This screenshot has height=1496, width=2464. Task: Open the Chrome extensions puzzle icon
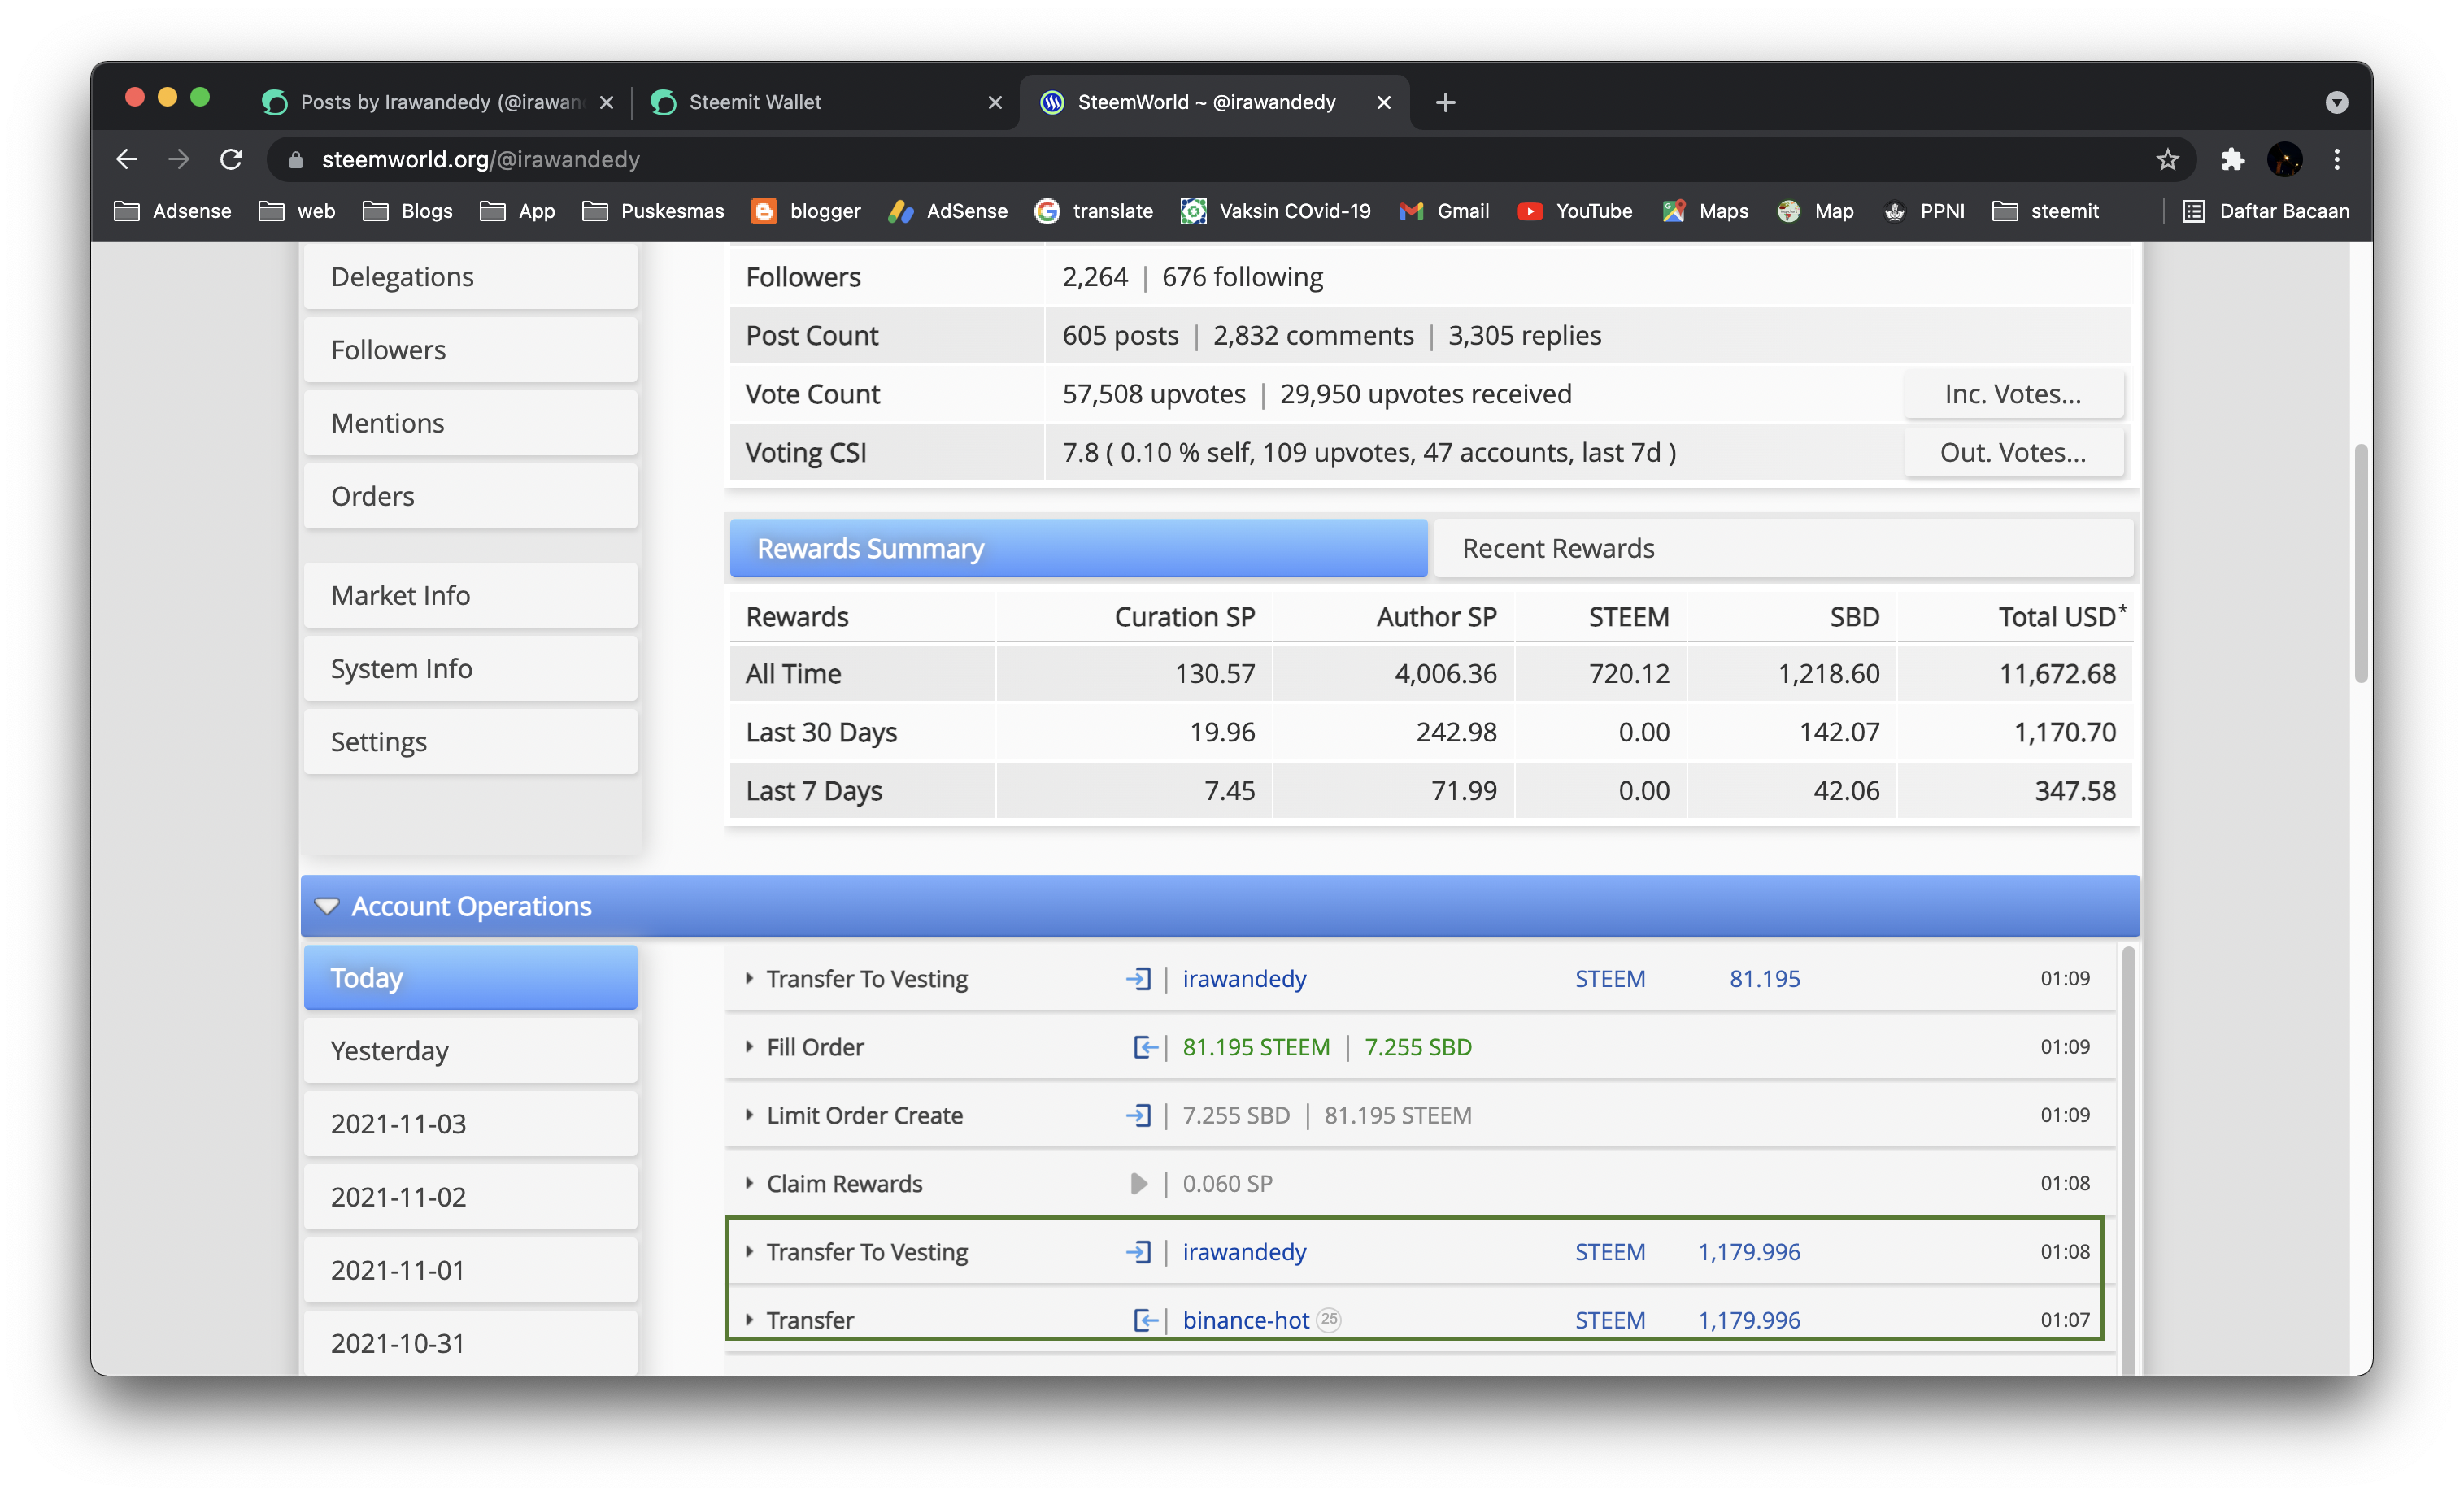[x=2232, y=159]
